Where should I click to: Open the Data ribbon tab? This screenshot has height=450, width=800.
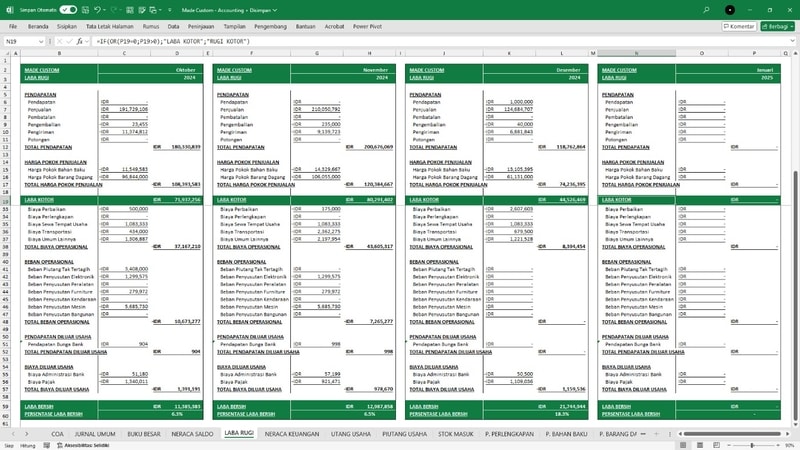pyautogui.click(x=173, y=26)
